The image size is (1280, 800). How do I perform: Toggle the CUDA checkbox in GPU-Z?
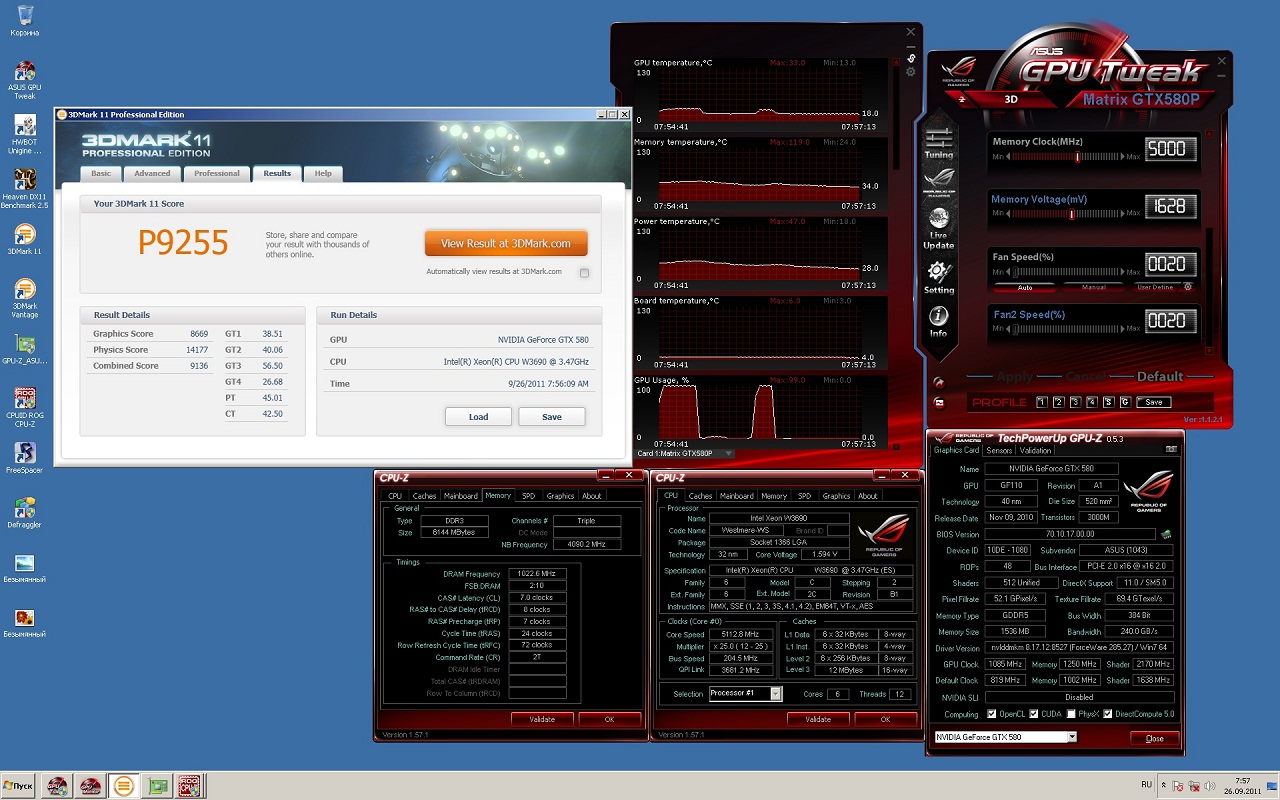click(1032, 714)
